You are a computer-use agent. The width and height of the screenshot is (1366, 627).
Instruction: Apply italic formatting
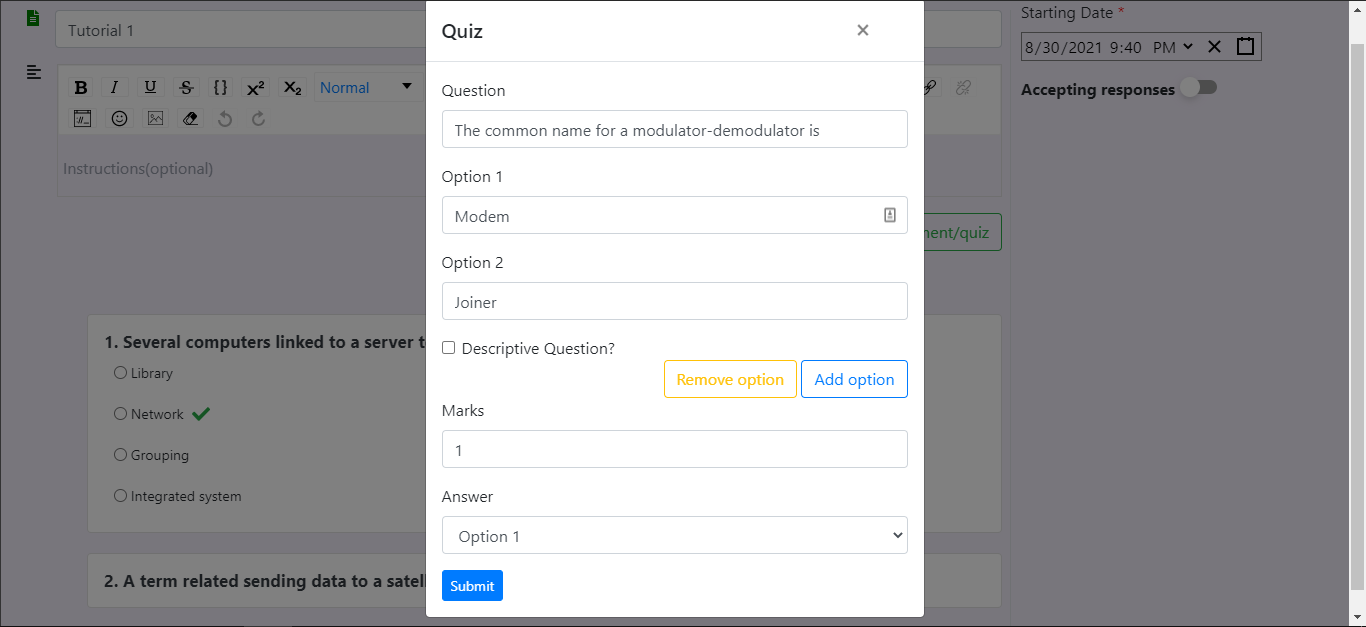point(115,88)
